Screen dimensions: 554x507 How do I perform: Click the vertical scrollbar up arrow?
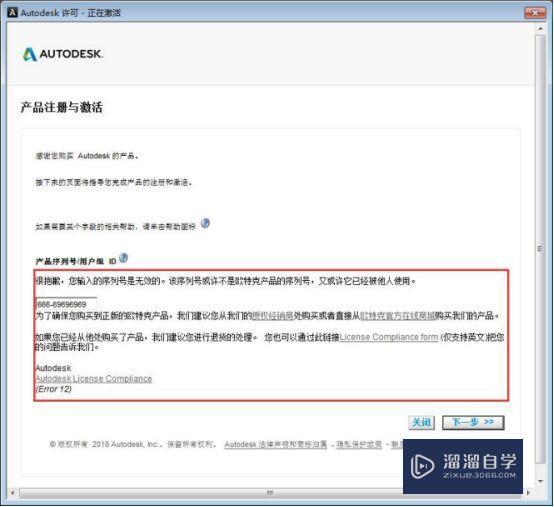(540, 28)
